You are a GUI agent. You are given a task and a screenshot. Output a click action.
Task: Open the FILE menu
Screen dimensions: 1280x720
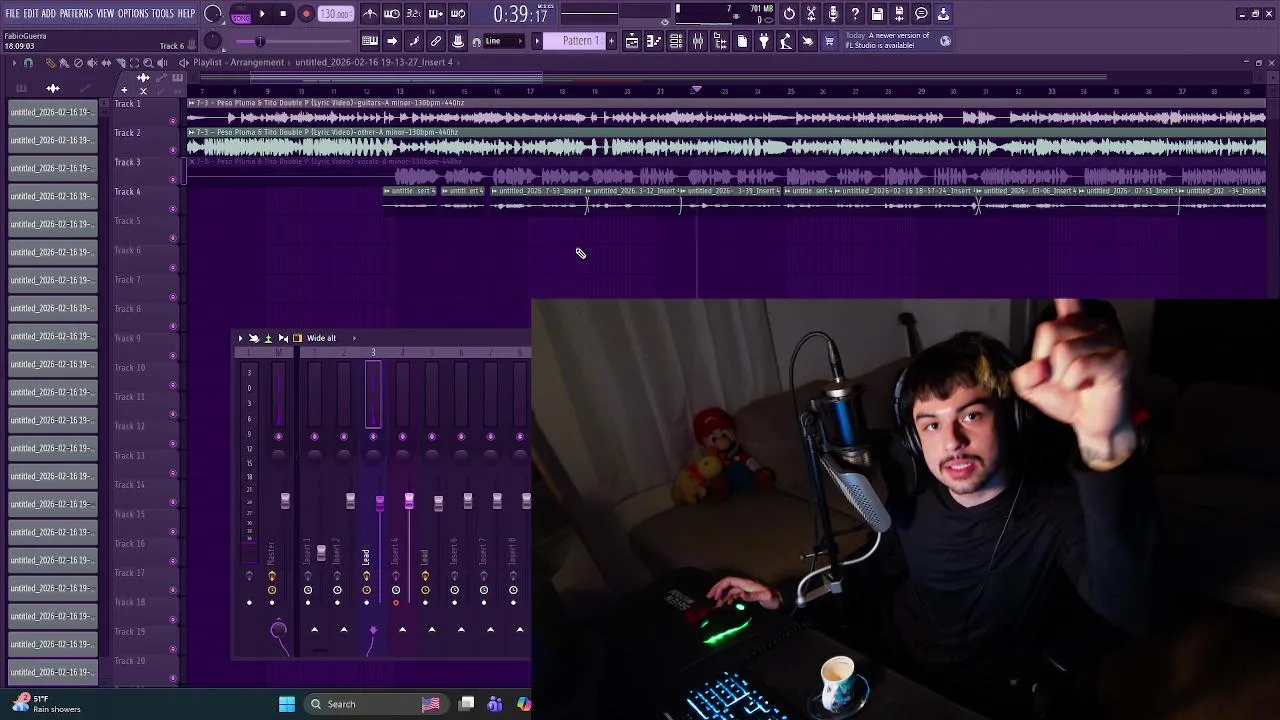tap(12, 13)
